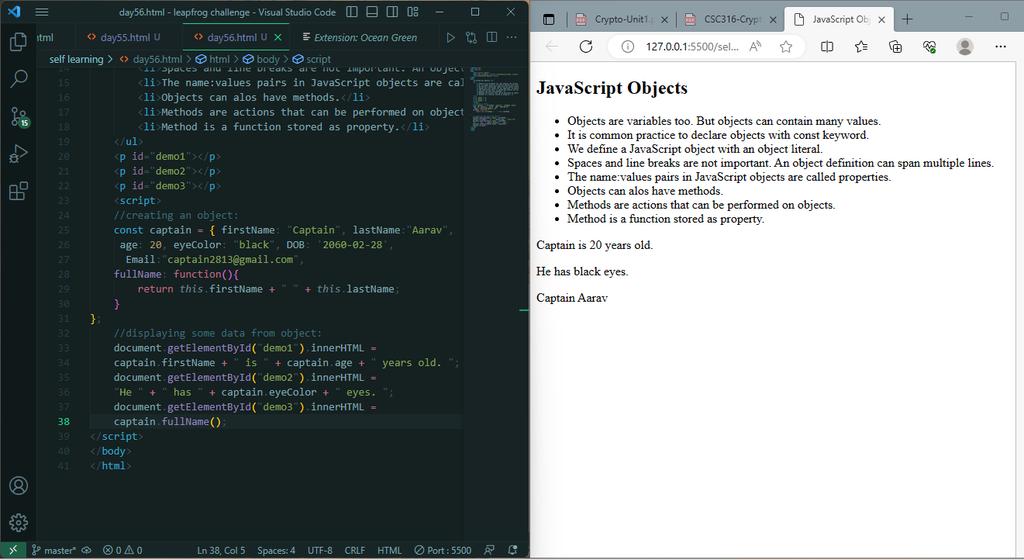1024x560 pixels.
Task: Open the Explorer view in activity bar
Action: tap(18, 42)
